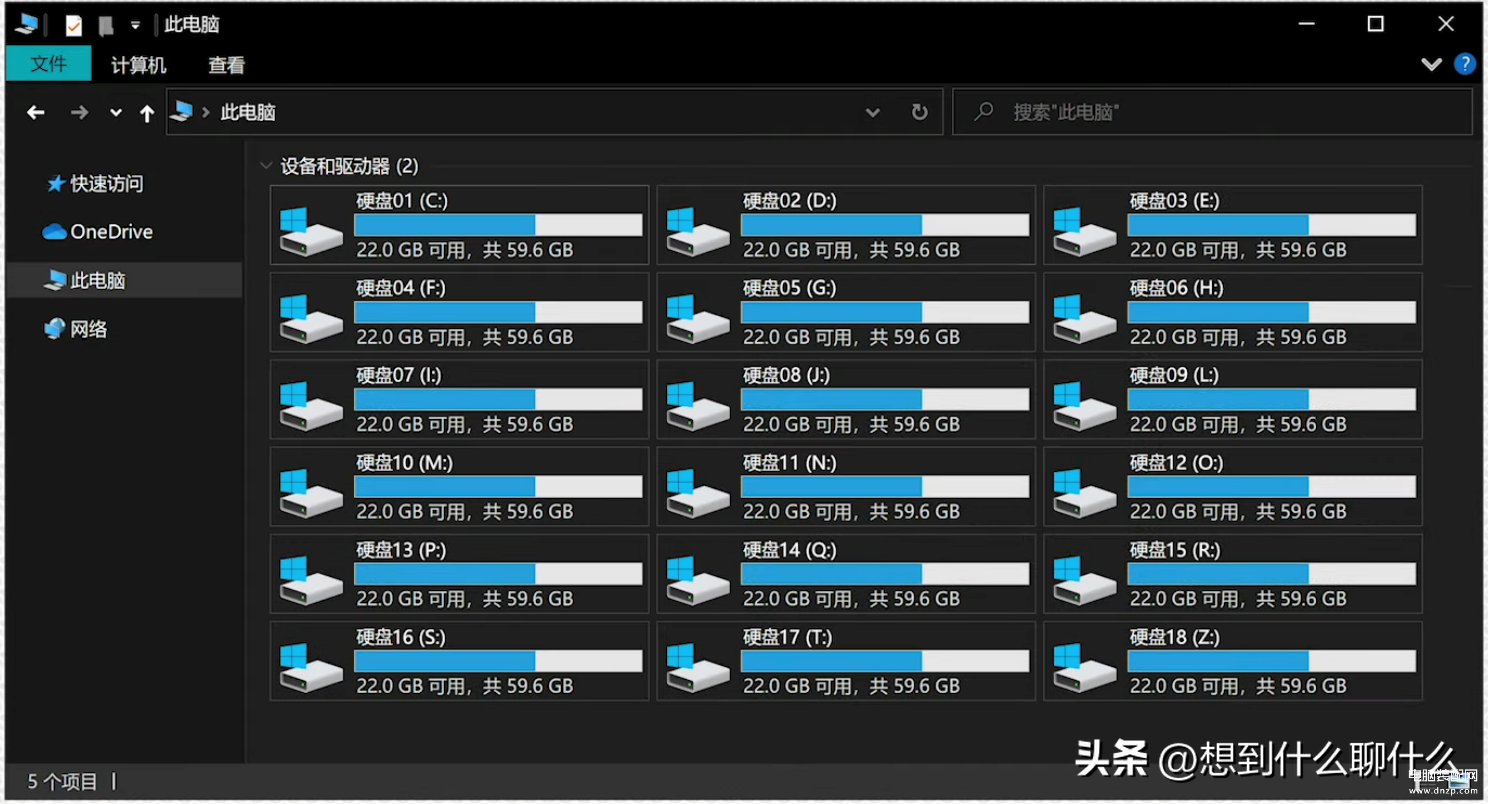Image resolution: width=1488 pixels, height=804 pixels.
Task: Click the 5 个项目 status bar text
Action: coord(63,782)
